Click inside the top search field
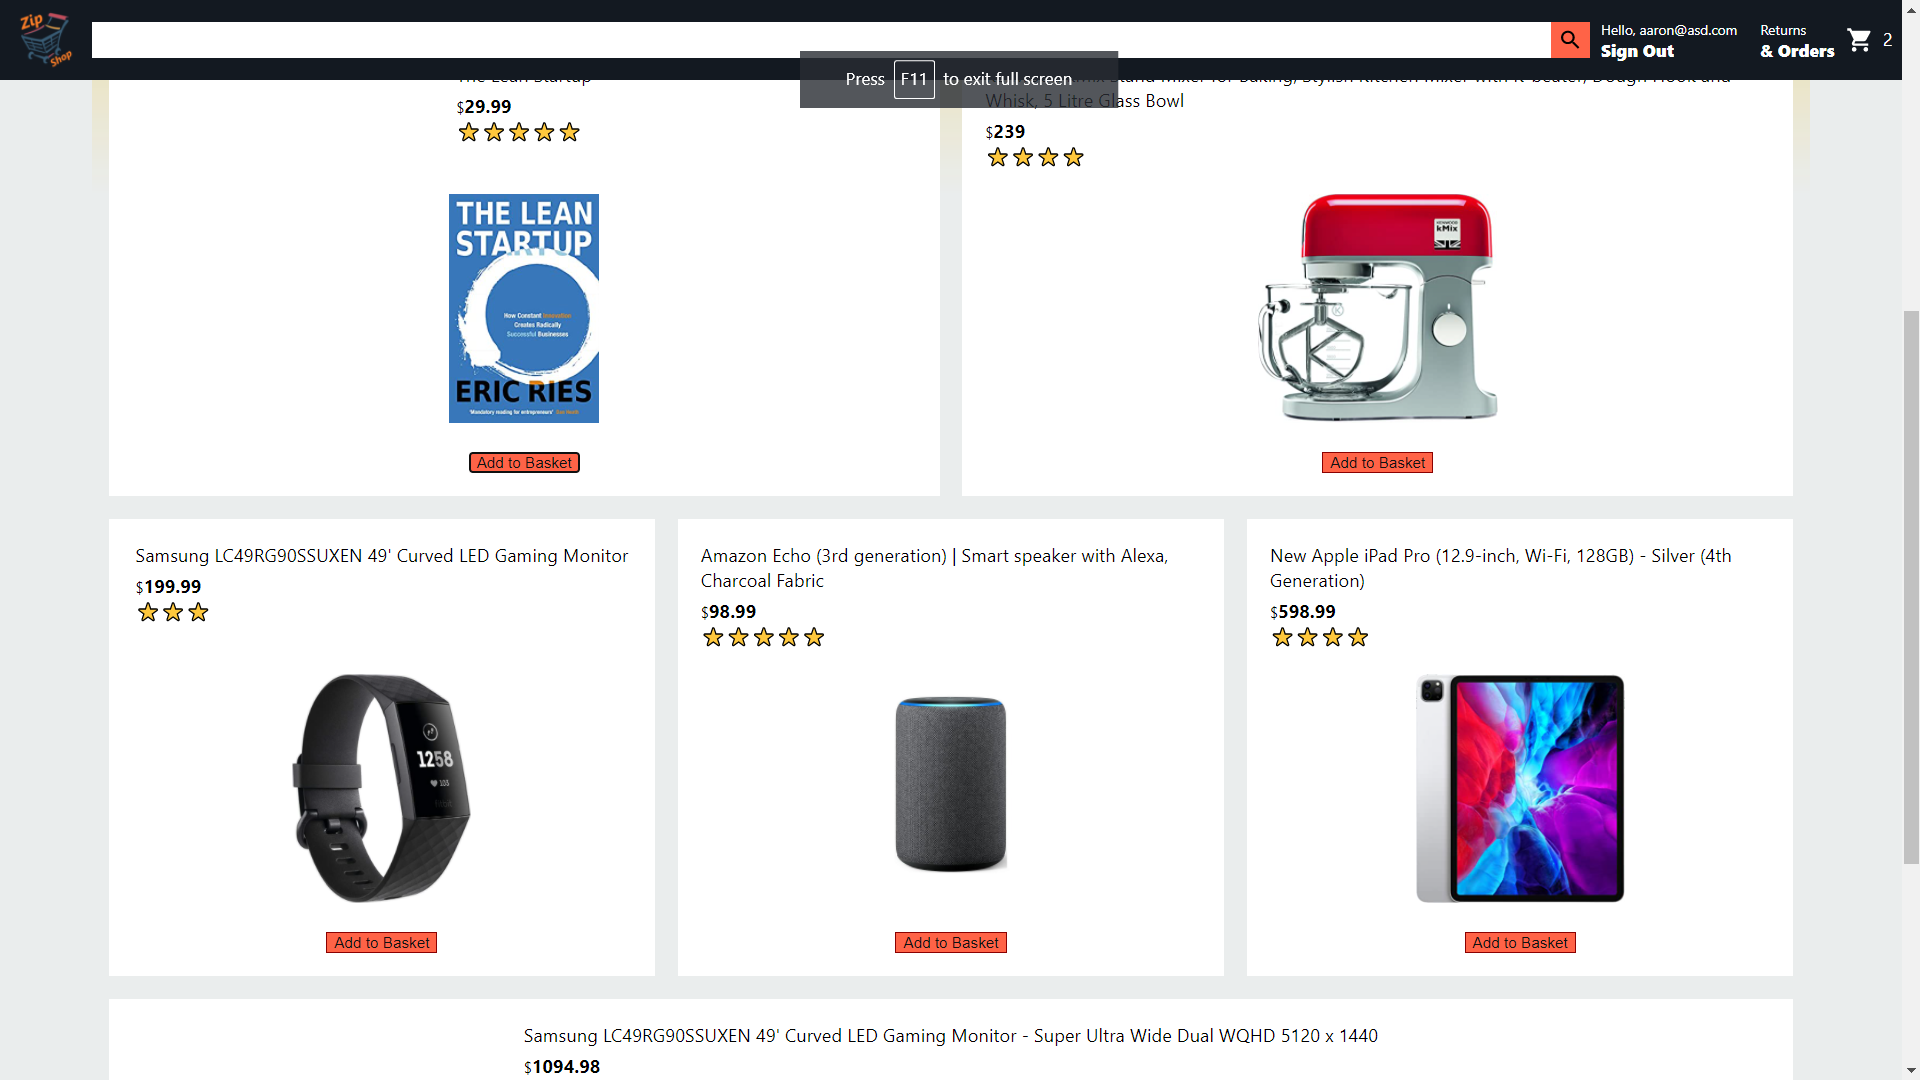The width and height of the screenshot is (1920, 1080). pos(821,40)
